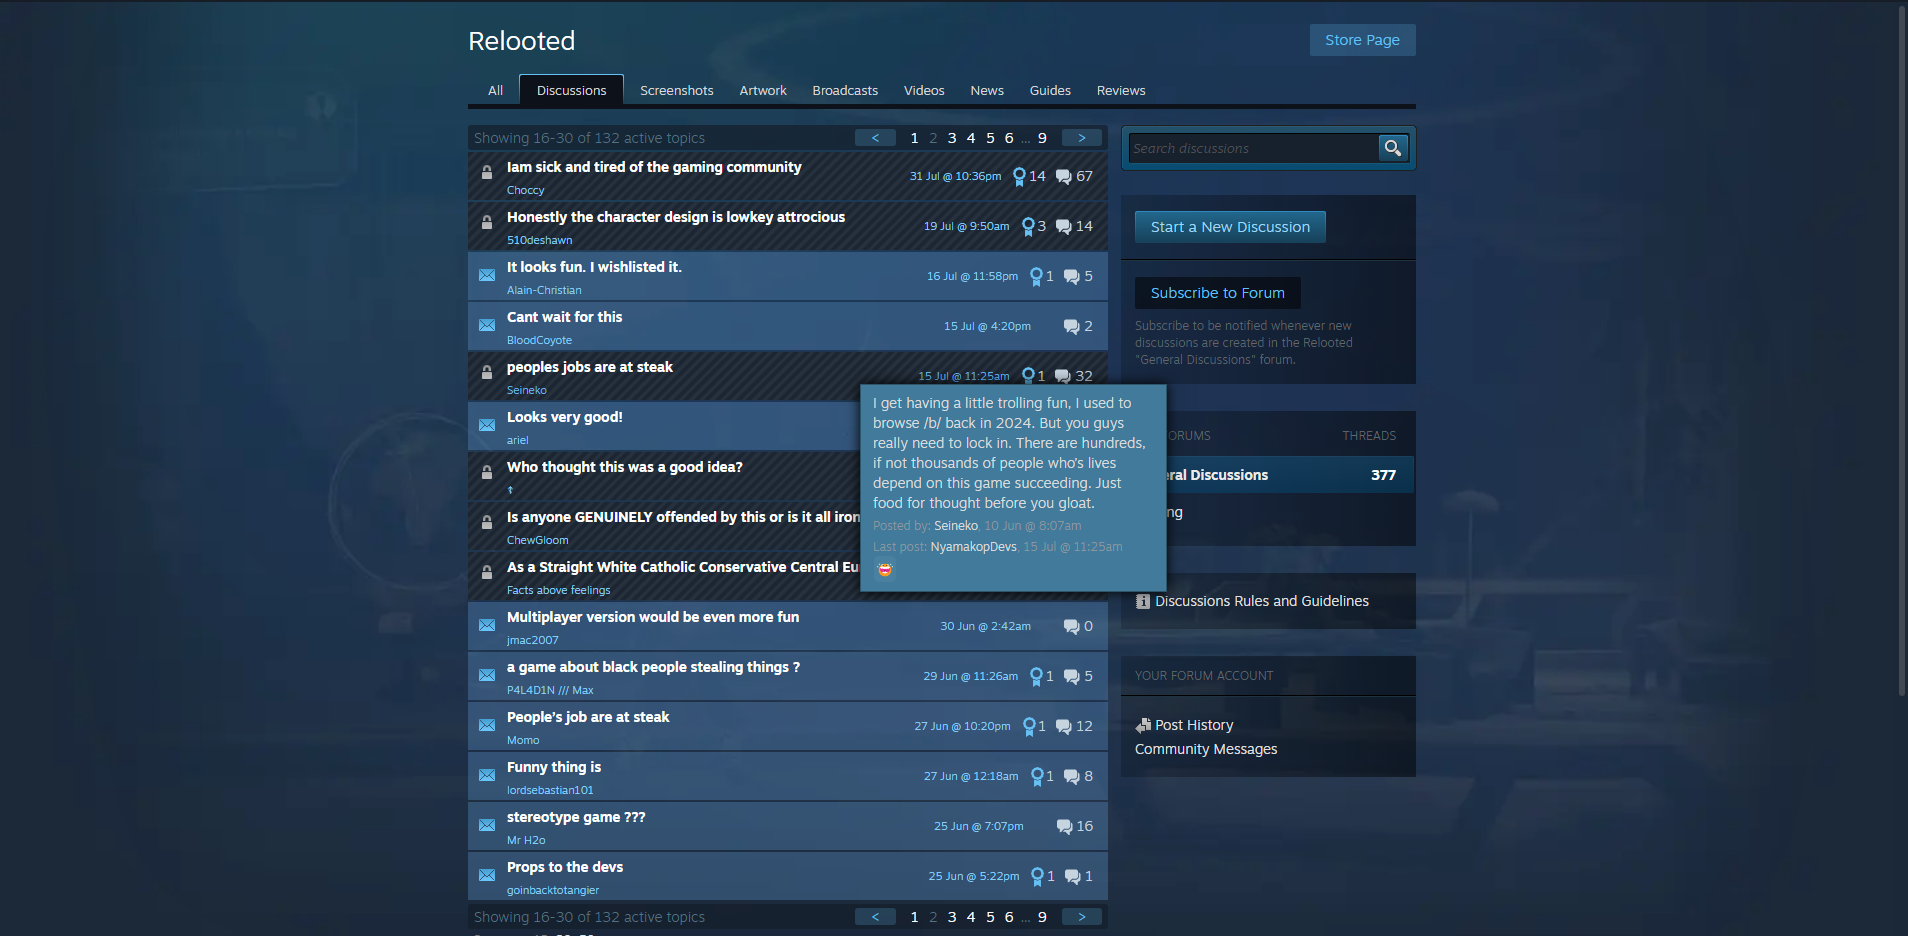
Task: Click author name 'Choccy'
Action: (525, 190)
